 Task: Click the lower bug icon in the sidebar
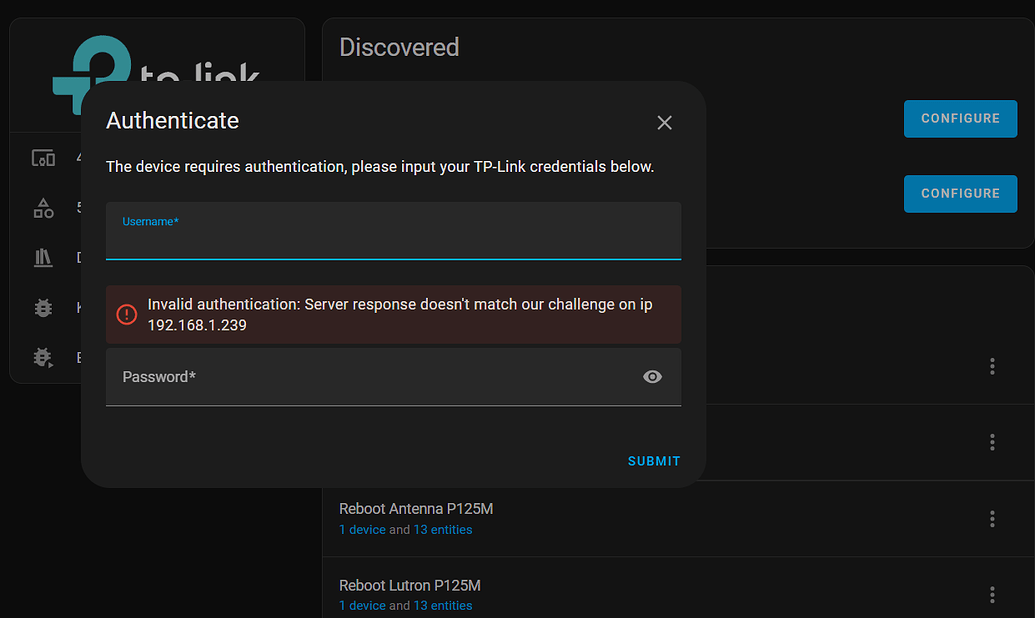(x=43, y=357)
